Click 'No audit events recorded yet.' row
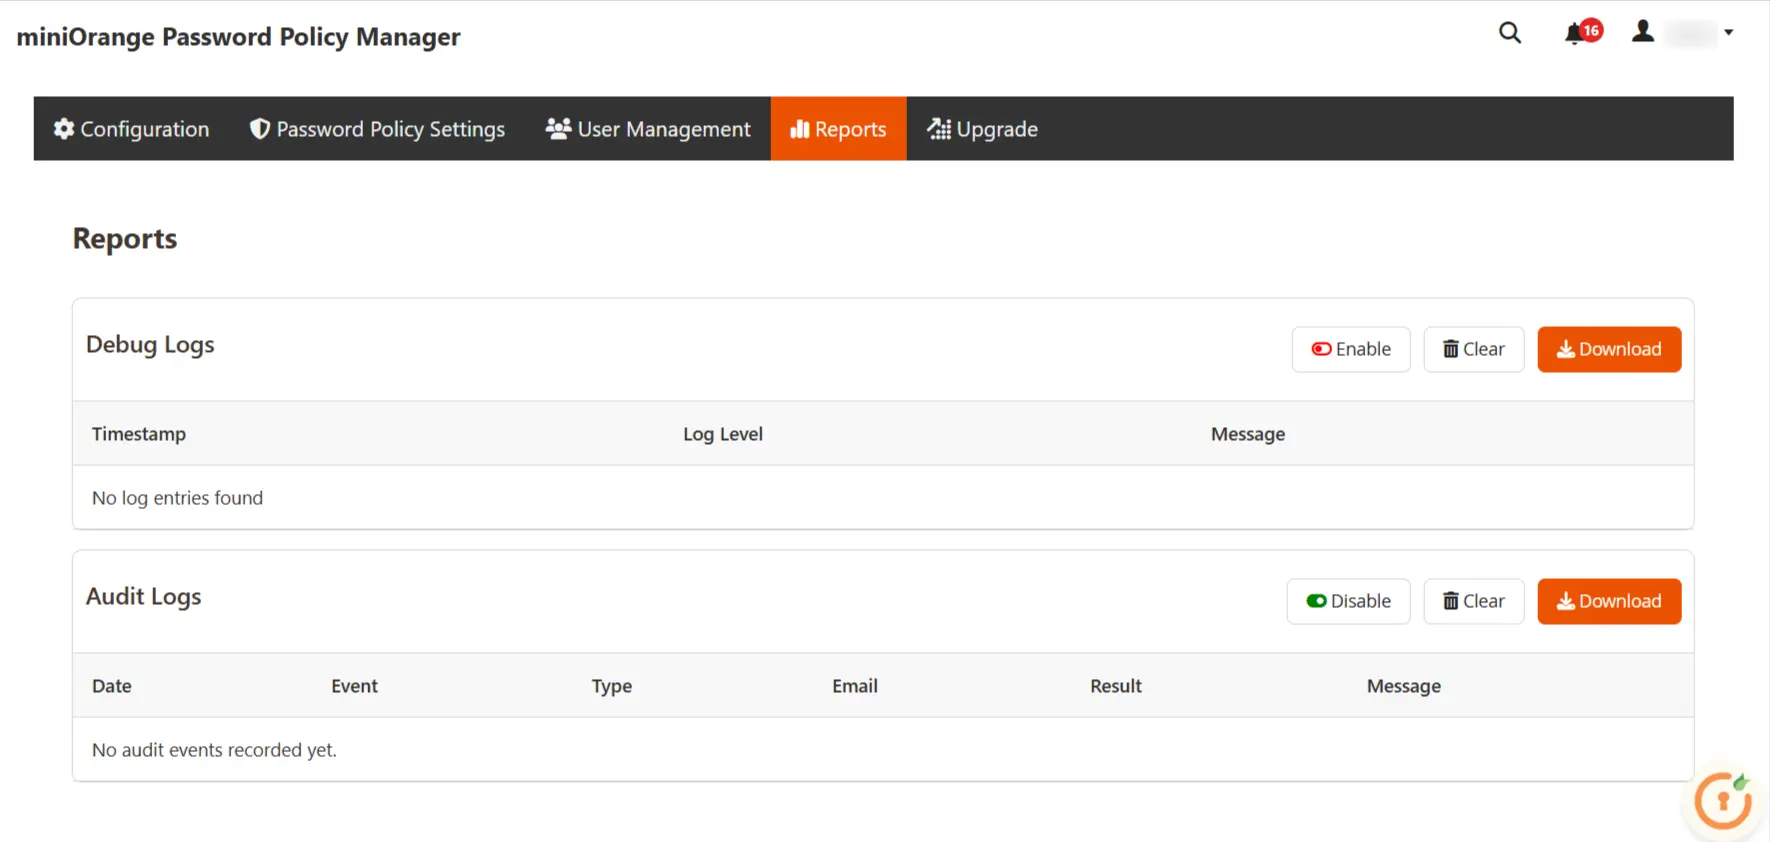The height and width of the screenshot is (842, 1770). tap(883, 750)
